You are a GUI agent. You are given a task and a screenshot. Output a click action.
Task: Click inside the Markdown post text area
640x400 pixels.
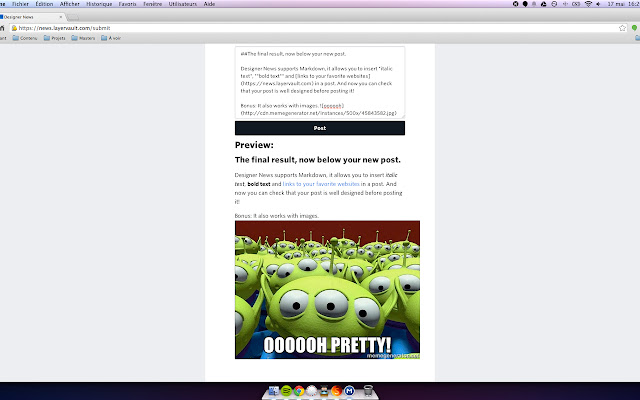click(x=320, y=82)
